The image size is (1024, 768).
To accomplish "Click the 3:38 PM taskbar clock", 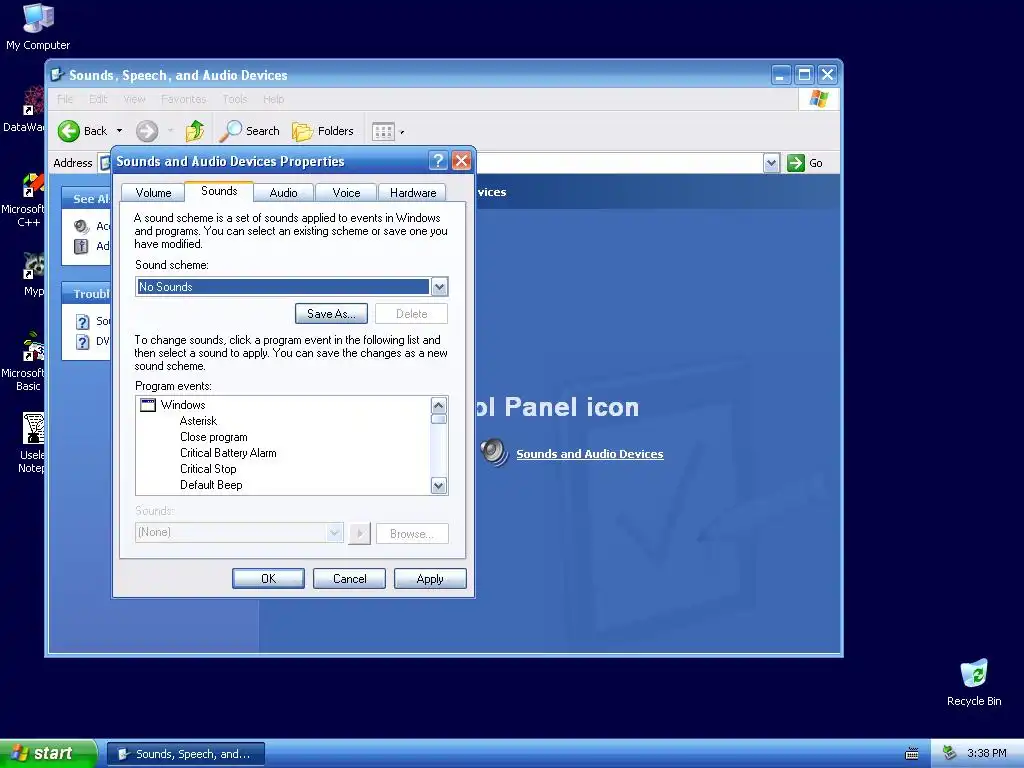I will (x=987, y=753).
